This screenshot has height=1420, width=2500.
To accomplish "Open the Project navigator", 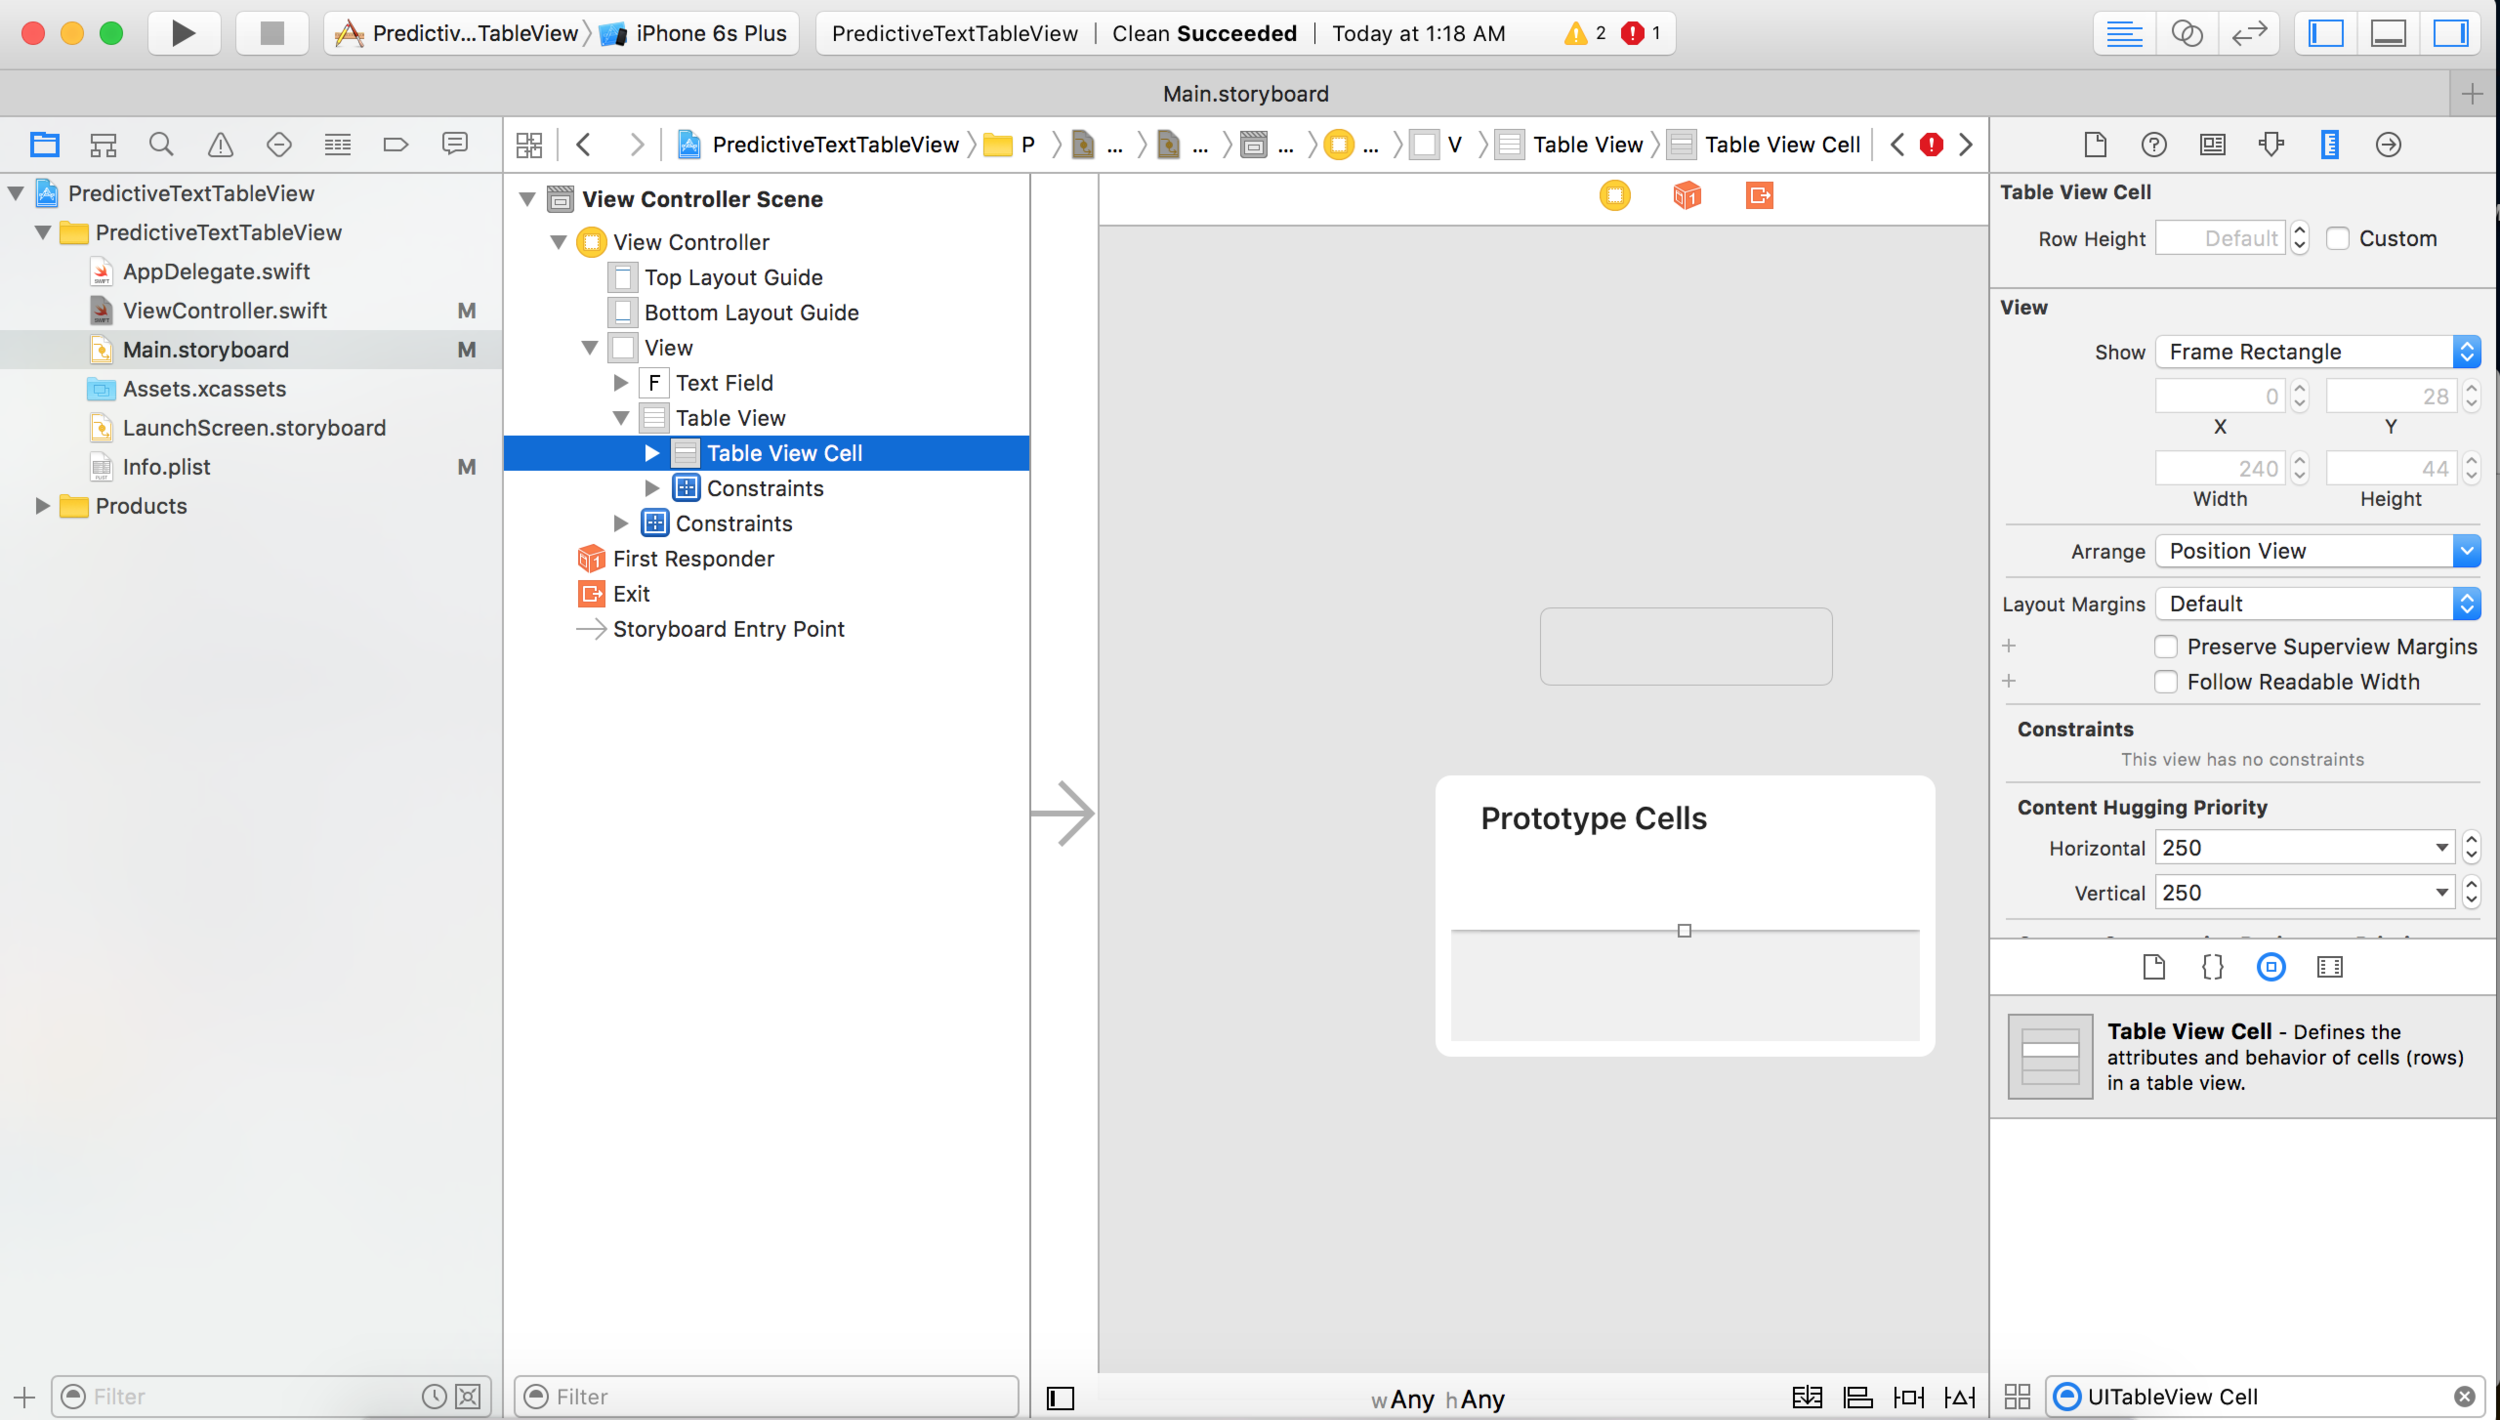I will 44,145.
